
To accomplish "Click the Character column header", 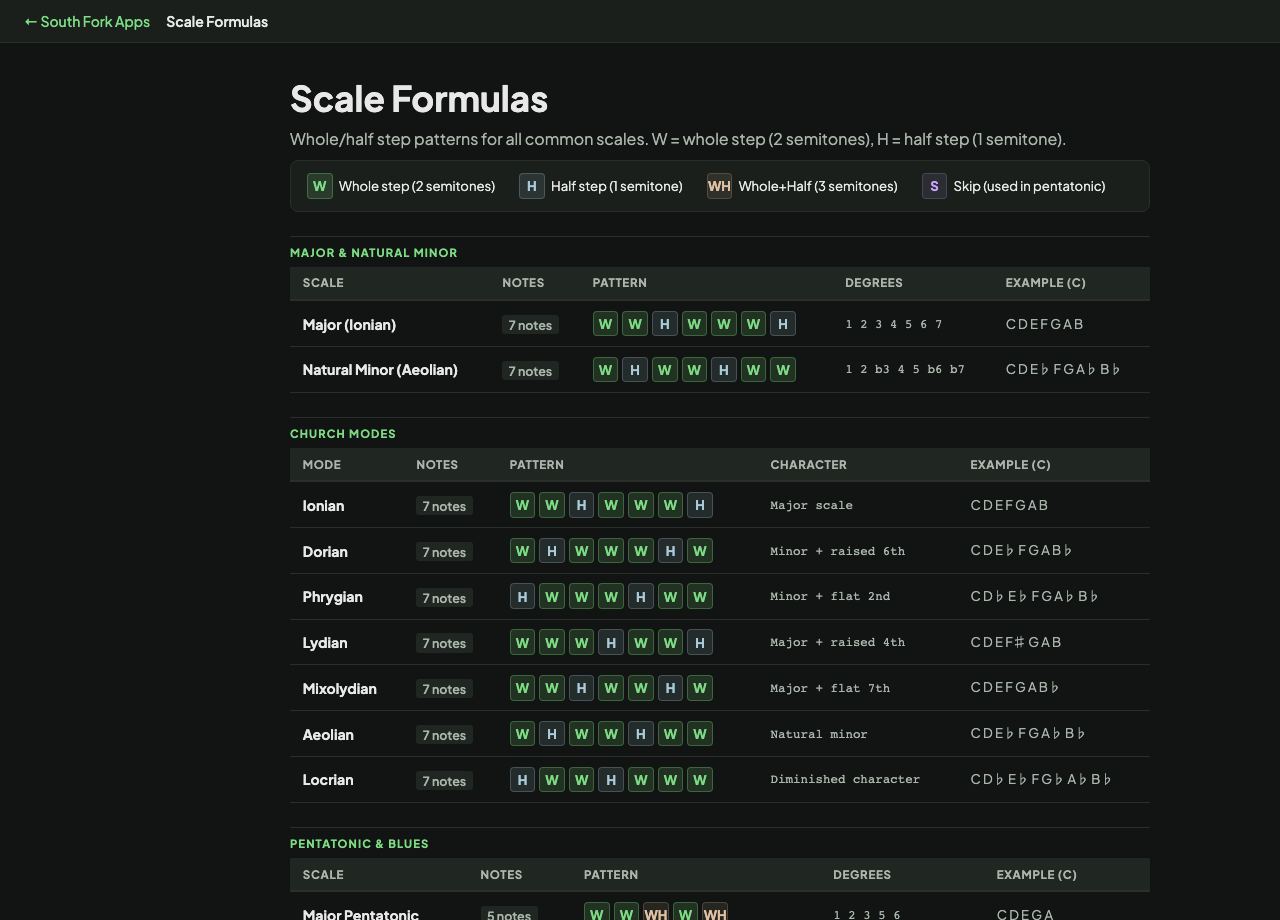I will pos(808,464).
